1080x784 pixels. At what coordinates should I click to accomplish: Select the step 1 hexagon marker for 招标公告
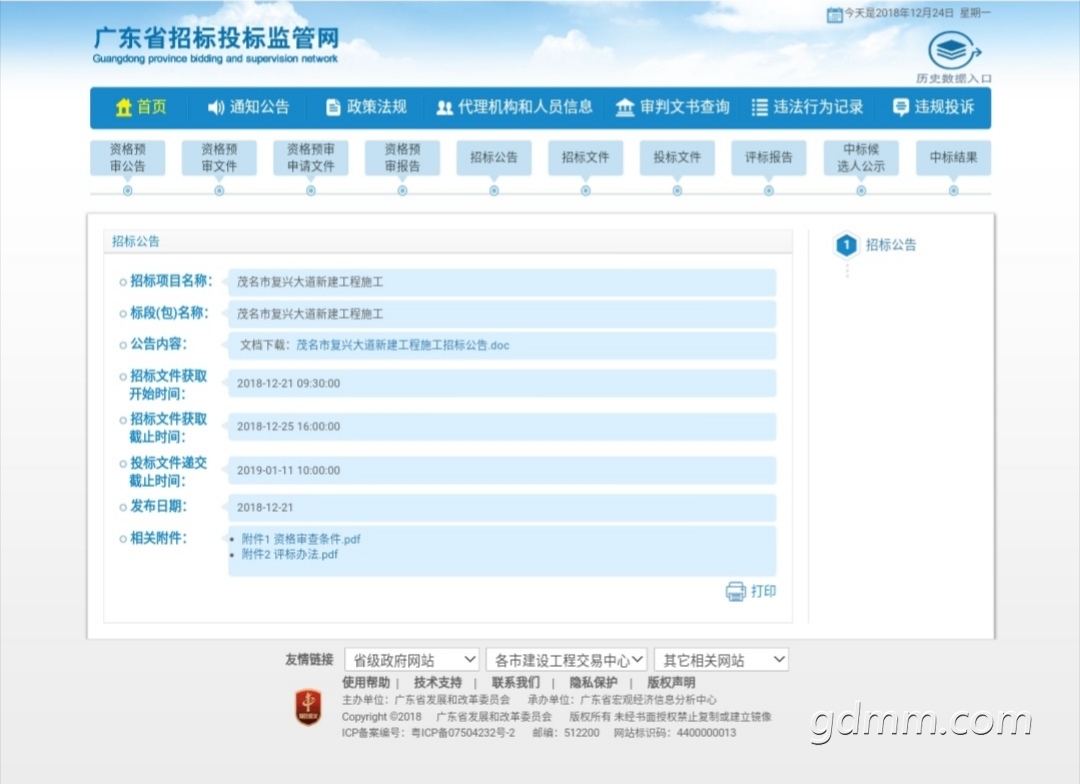tap(846, 245)
